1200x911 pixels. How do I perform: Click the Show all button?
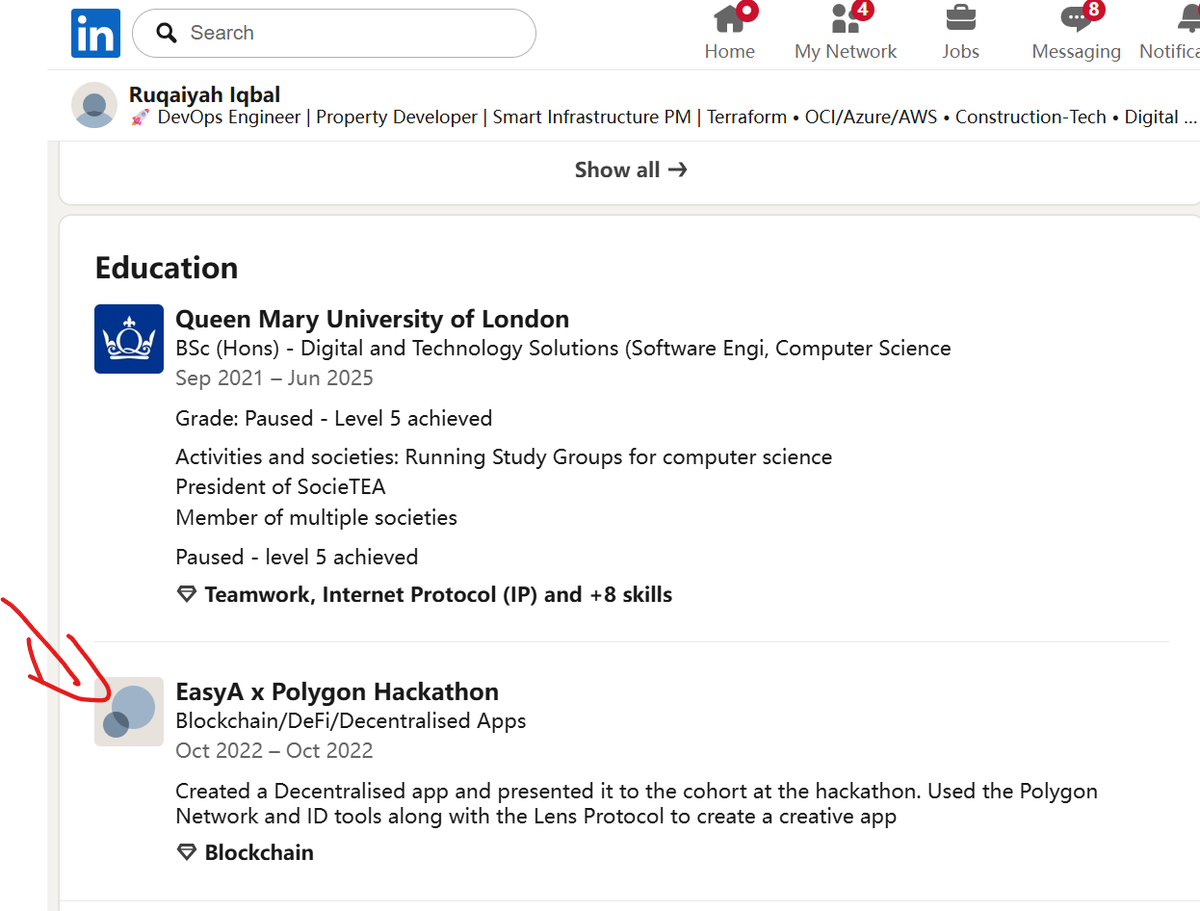[630, 170]
